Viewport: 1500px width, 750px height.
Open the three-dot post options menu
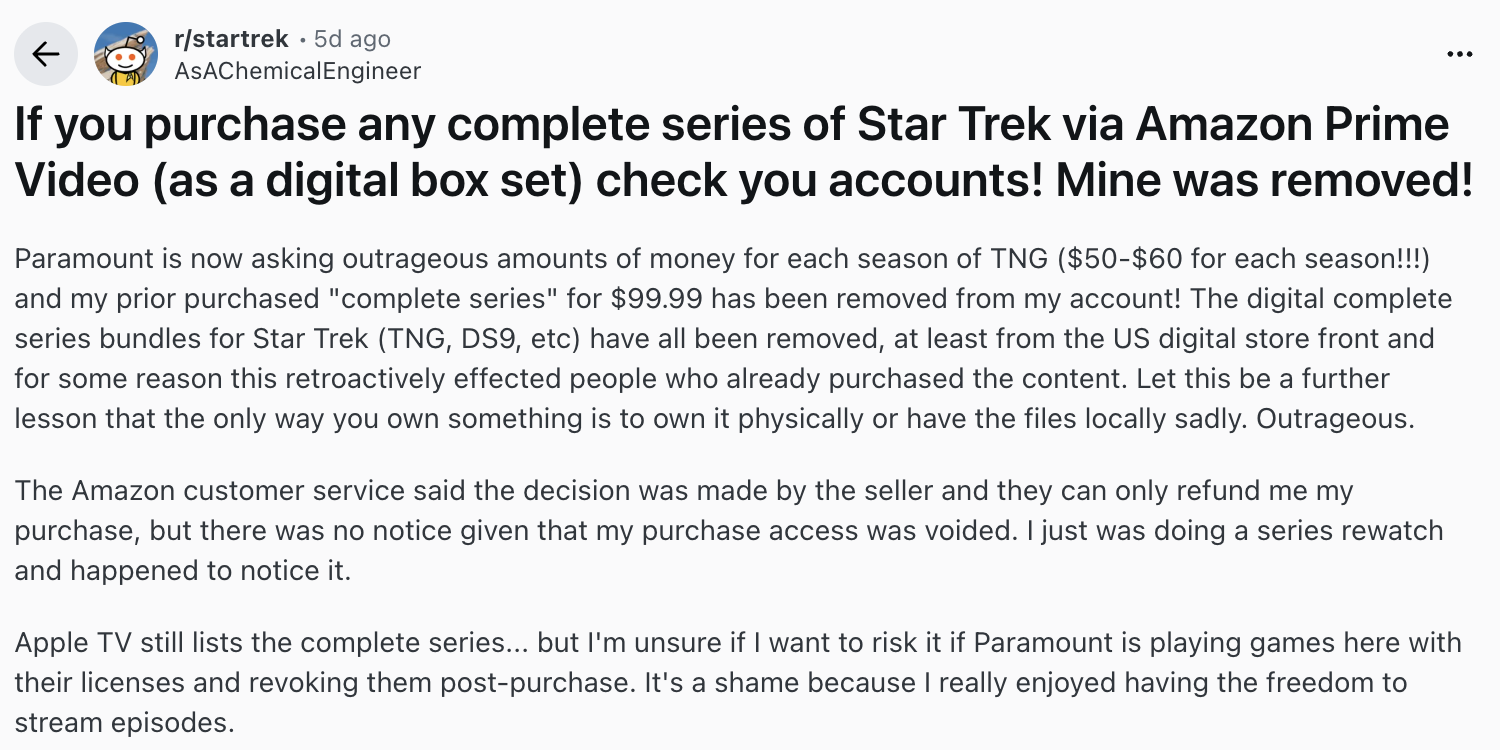(x=1459, y=54)
